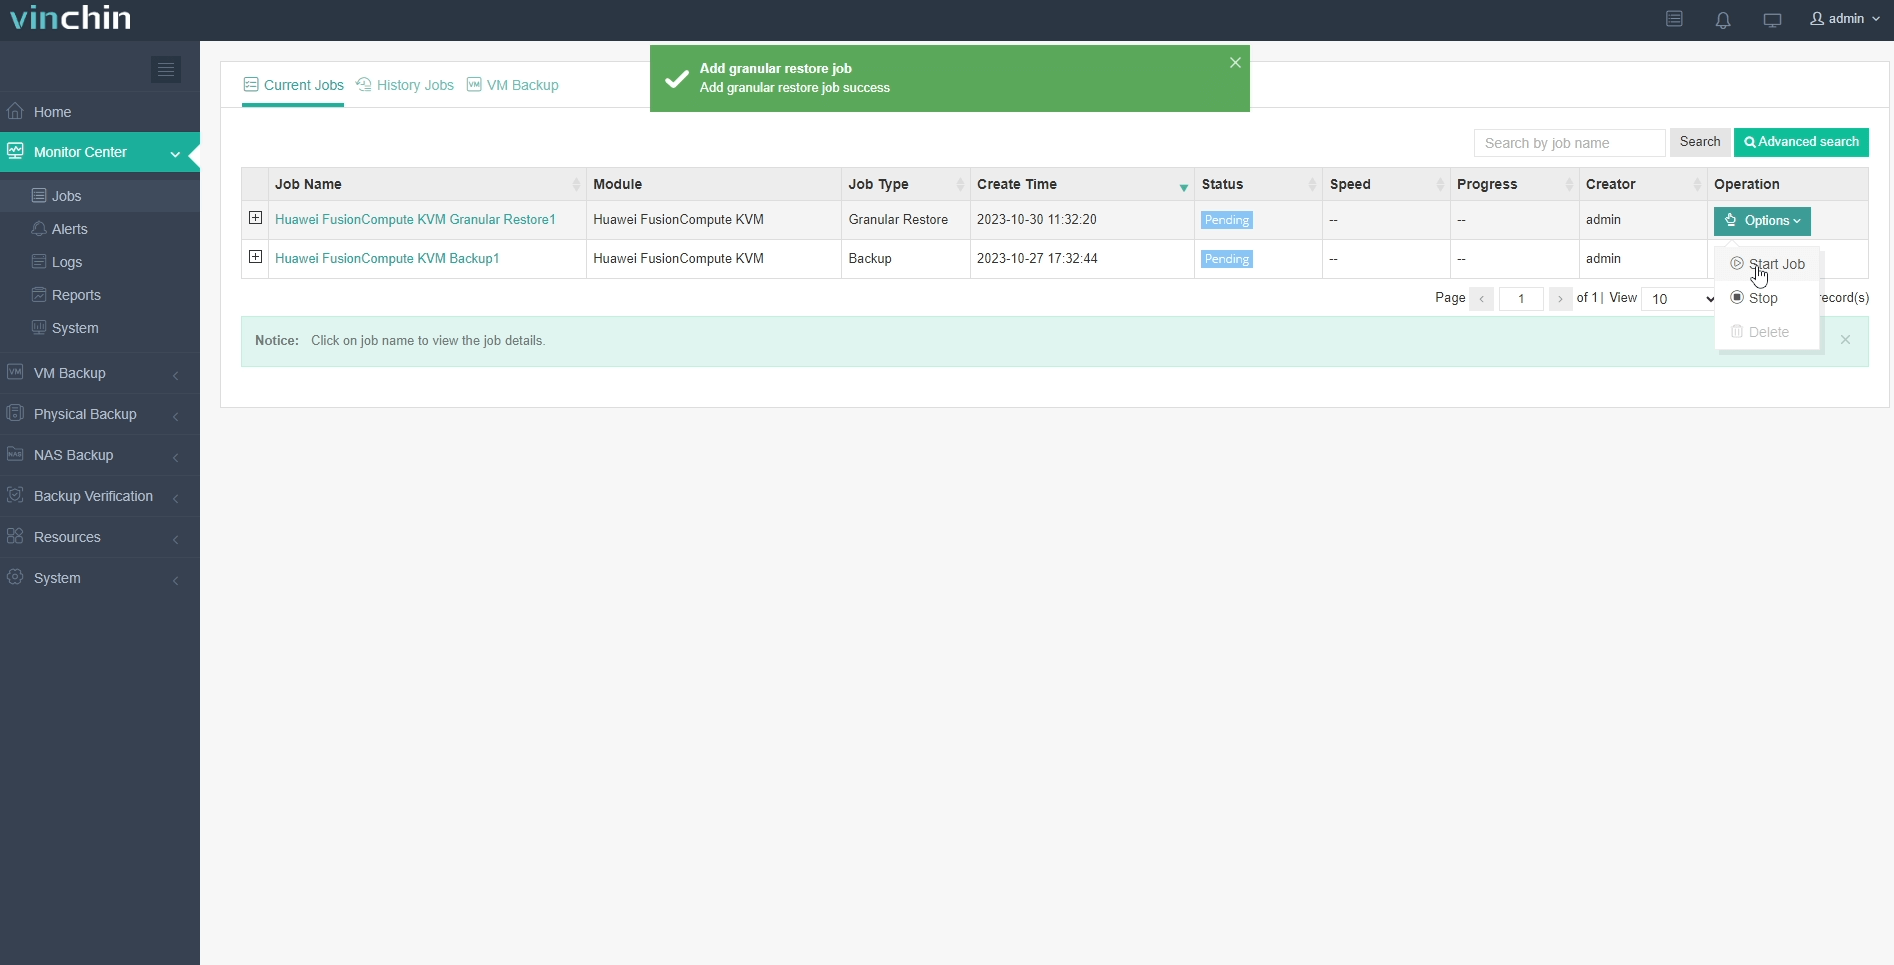Sort table by Job Name column

[x=427, y=184]
